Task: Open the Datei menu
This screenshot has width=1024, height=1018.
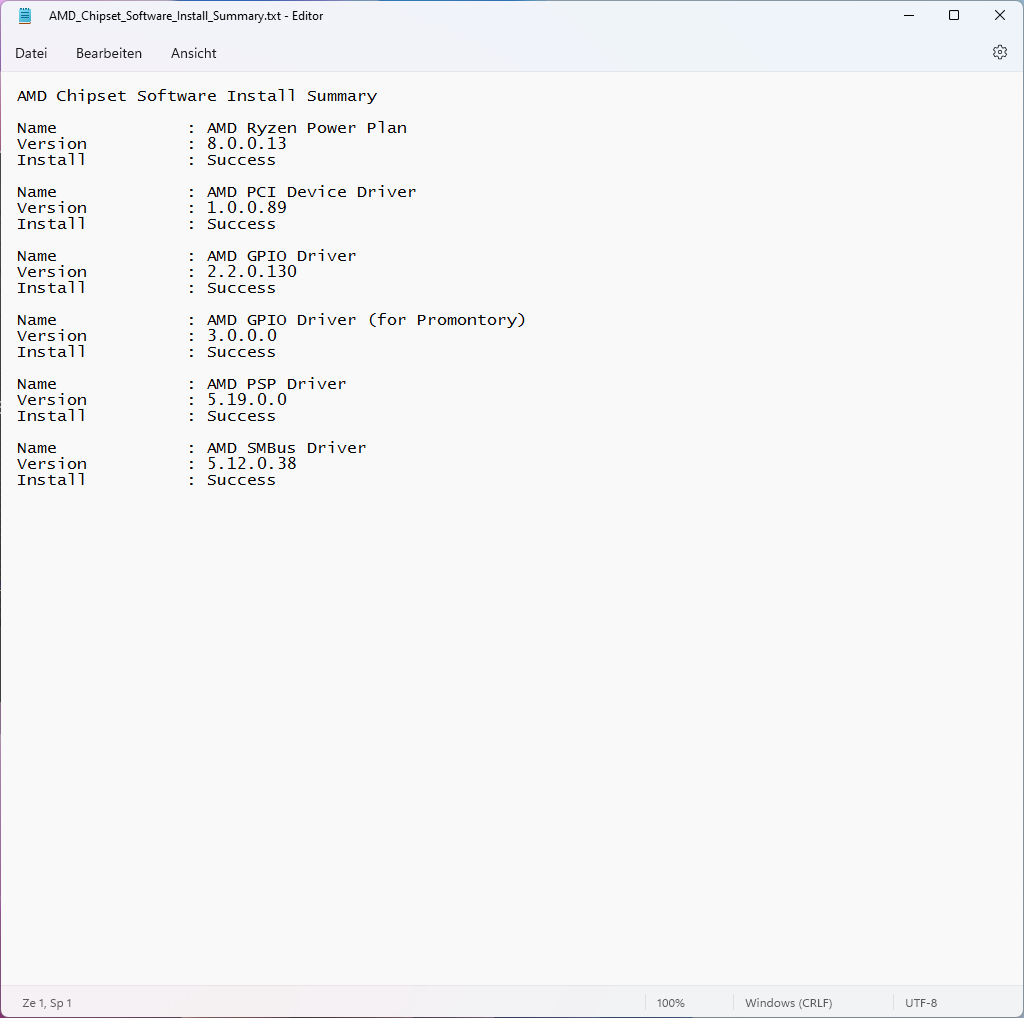Action: [x=31, y=54]
